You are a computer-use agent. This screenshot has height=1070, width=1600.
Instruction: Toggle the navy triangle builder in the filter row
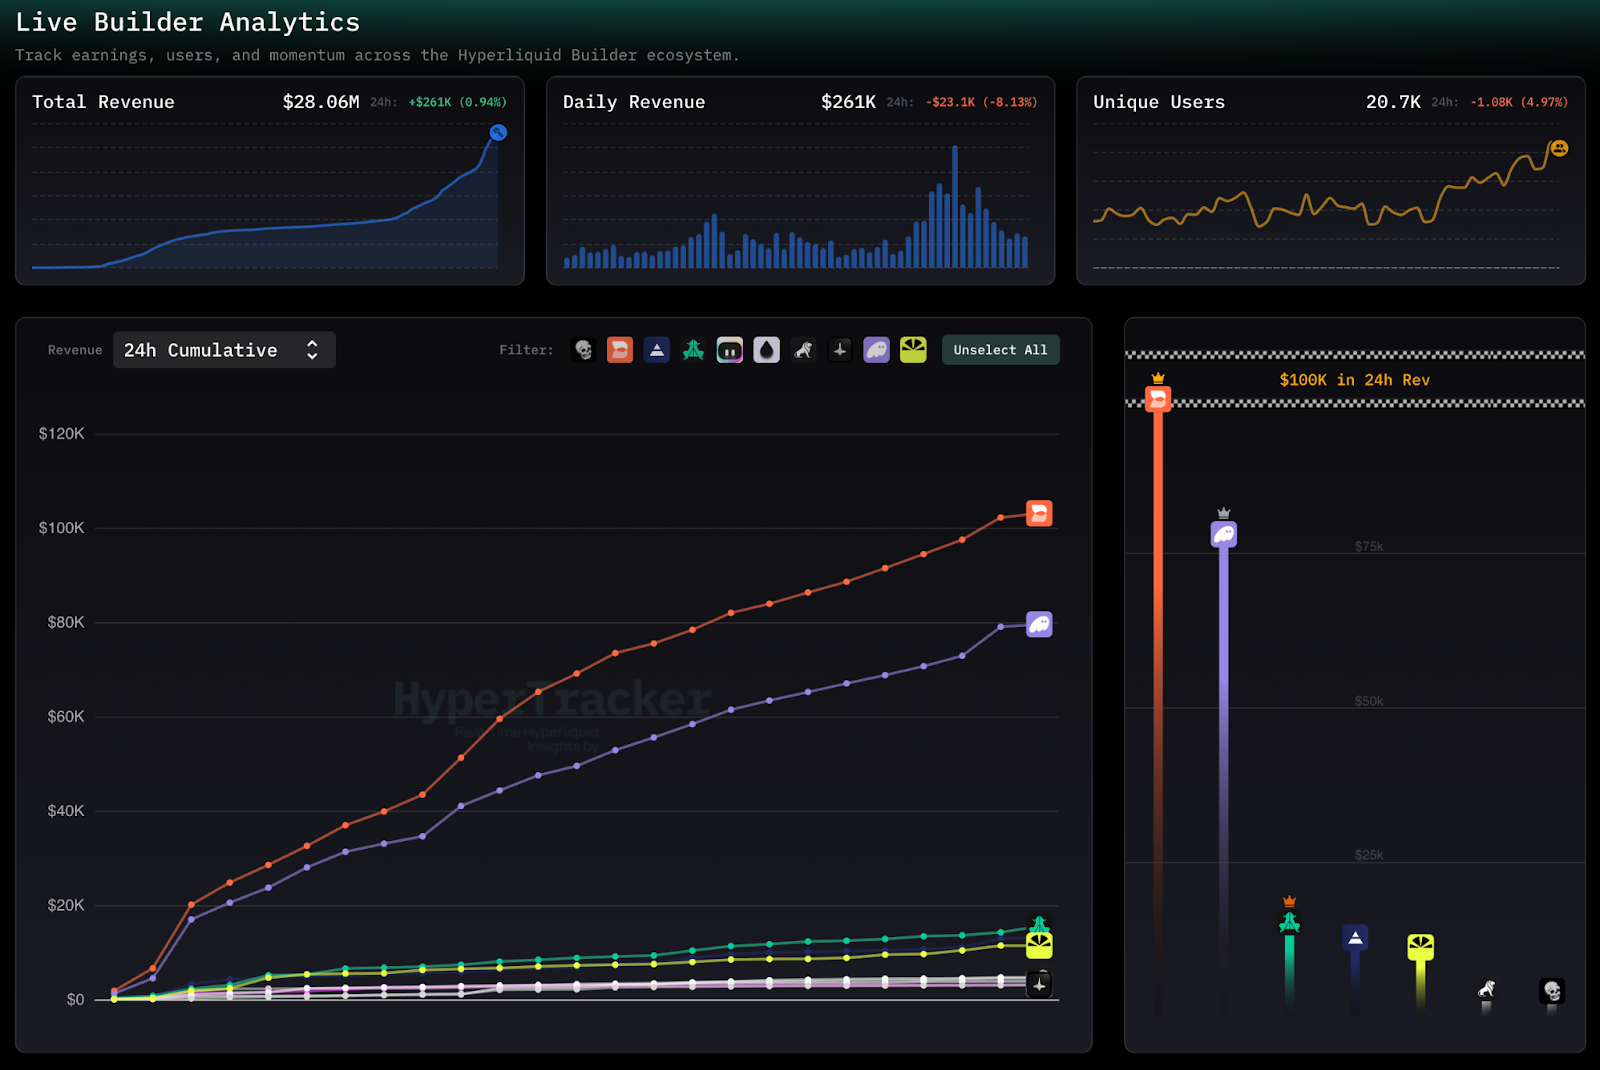point(657,350)
